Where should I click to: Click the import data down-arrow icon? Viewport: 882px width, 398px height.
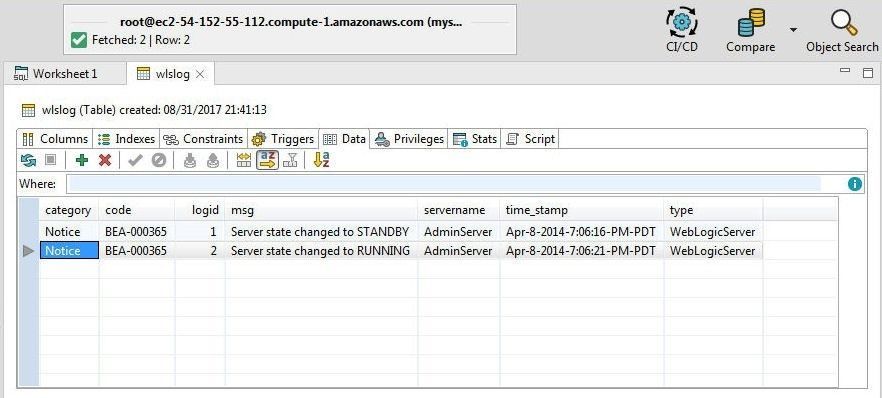[190, 161]
